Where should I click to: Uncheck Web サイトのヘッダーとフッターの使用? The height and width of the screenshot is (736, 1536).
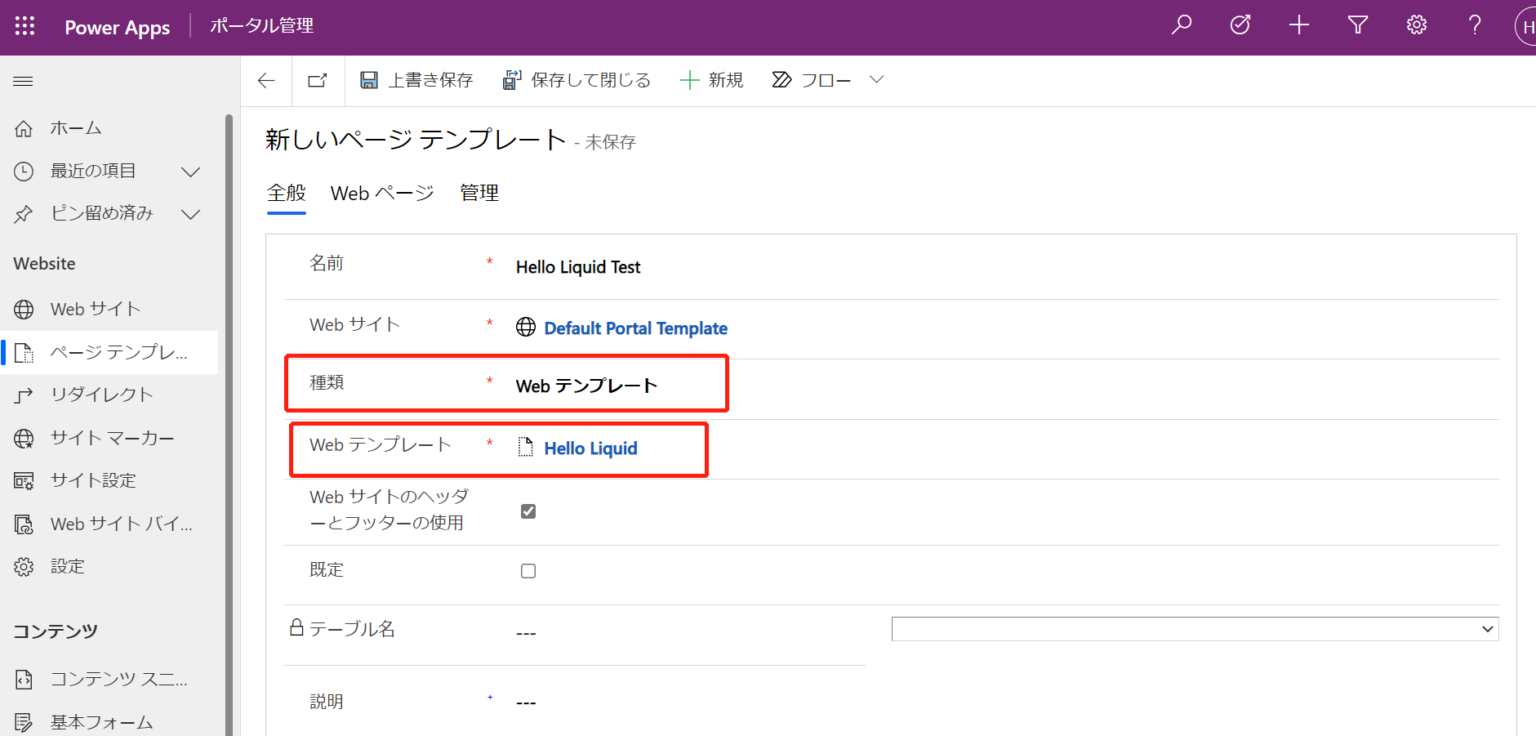528,511
